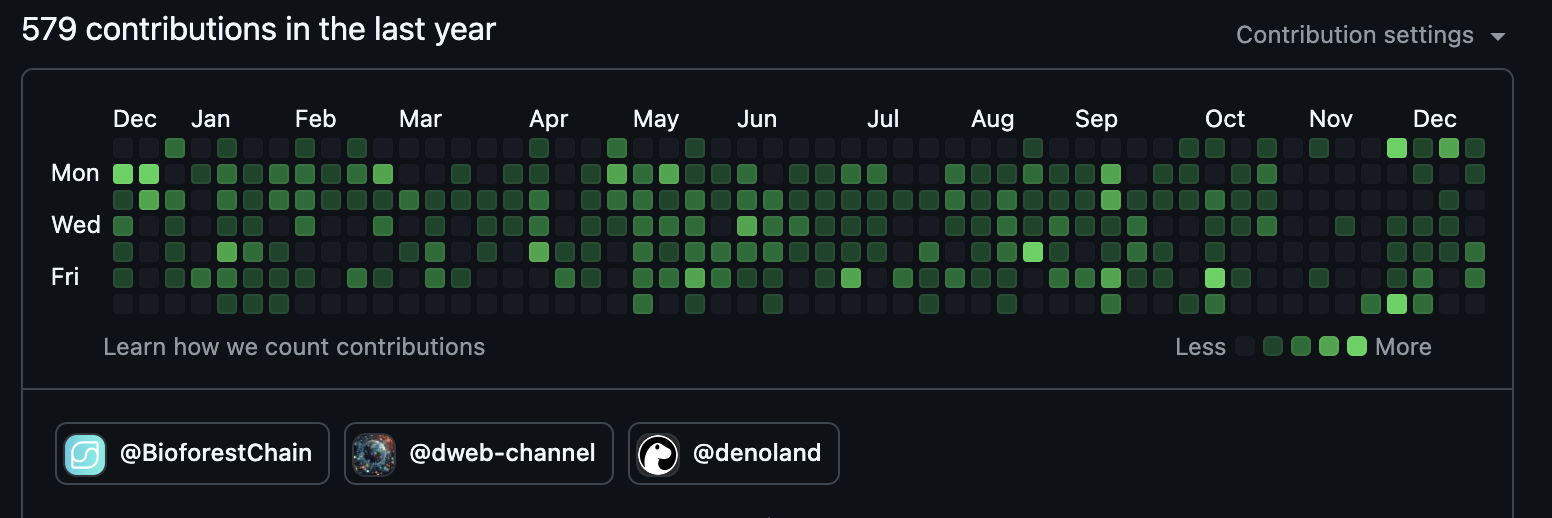Click the Fri weekday label
Viewport: 1552px width, 518px height.
(x=65, y=276)
